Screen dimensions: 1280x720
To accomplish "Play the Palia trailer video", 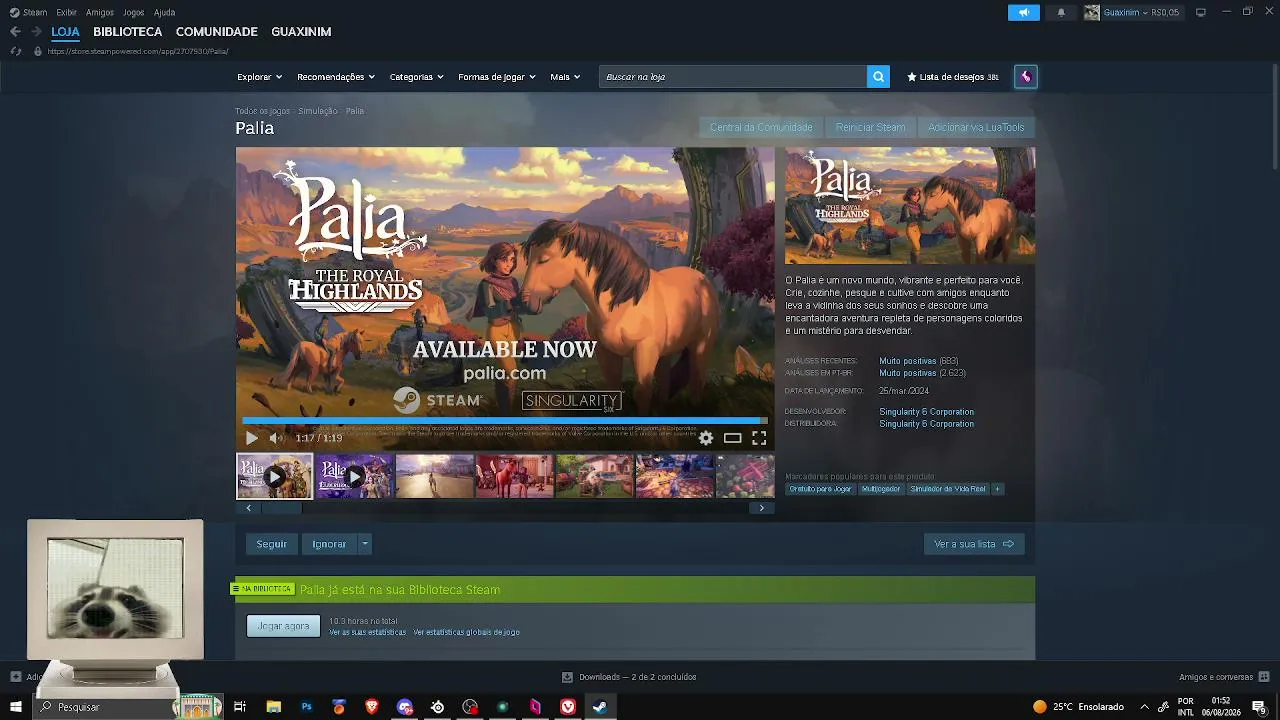I will 251,438.
